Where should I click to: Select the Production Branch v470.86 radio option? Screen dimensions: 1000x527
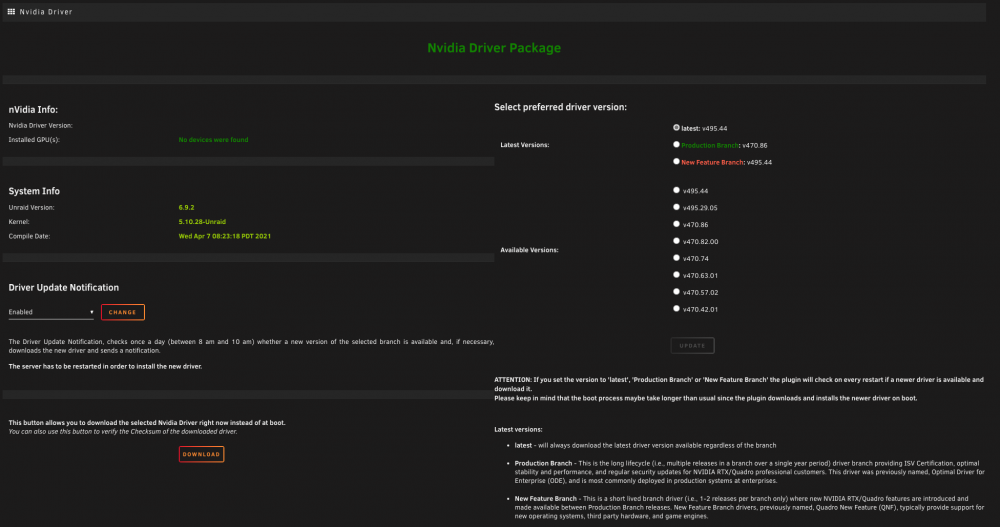point(676,145)
